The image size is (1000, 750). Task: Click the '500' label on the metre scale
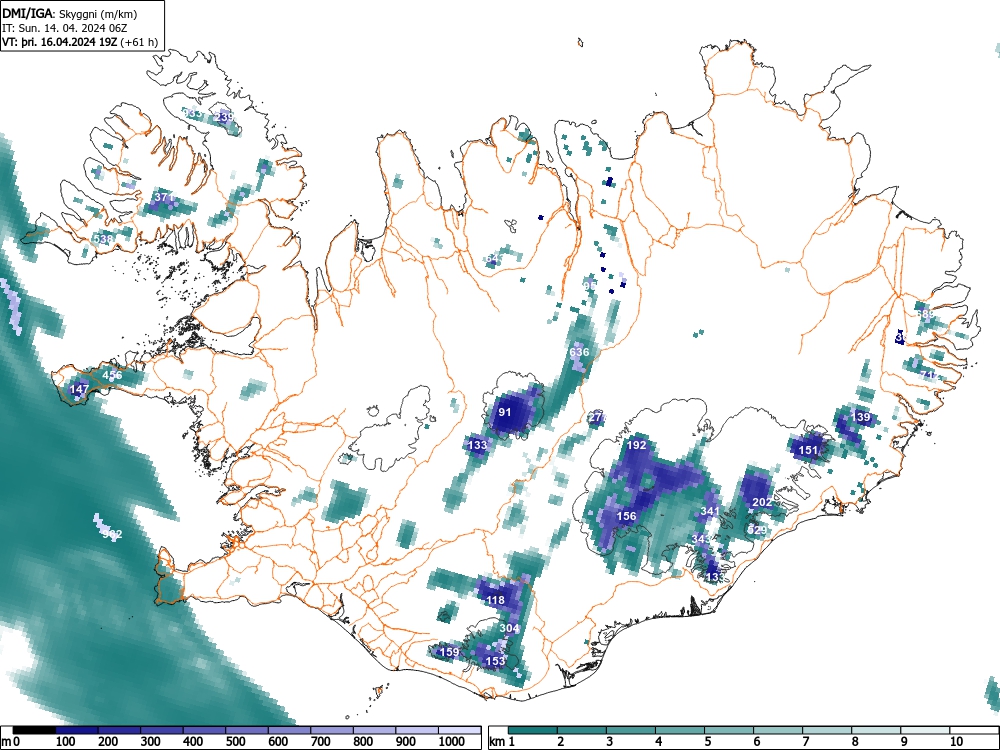[x=235, y=742]
